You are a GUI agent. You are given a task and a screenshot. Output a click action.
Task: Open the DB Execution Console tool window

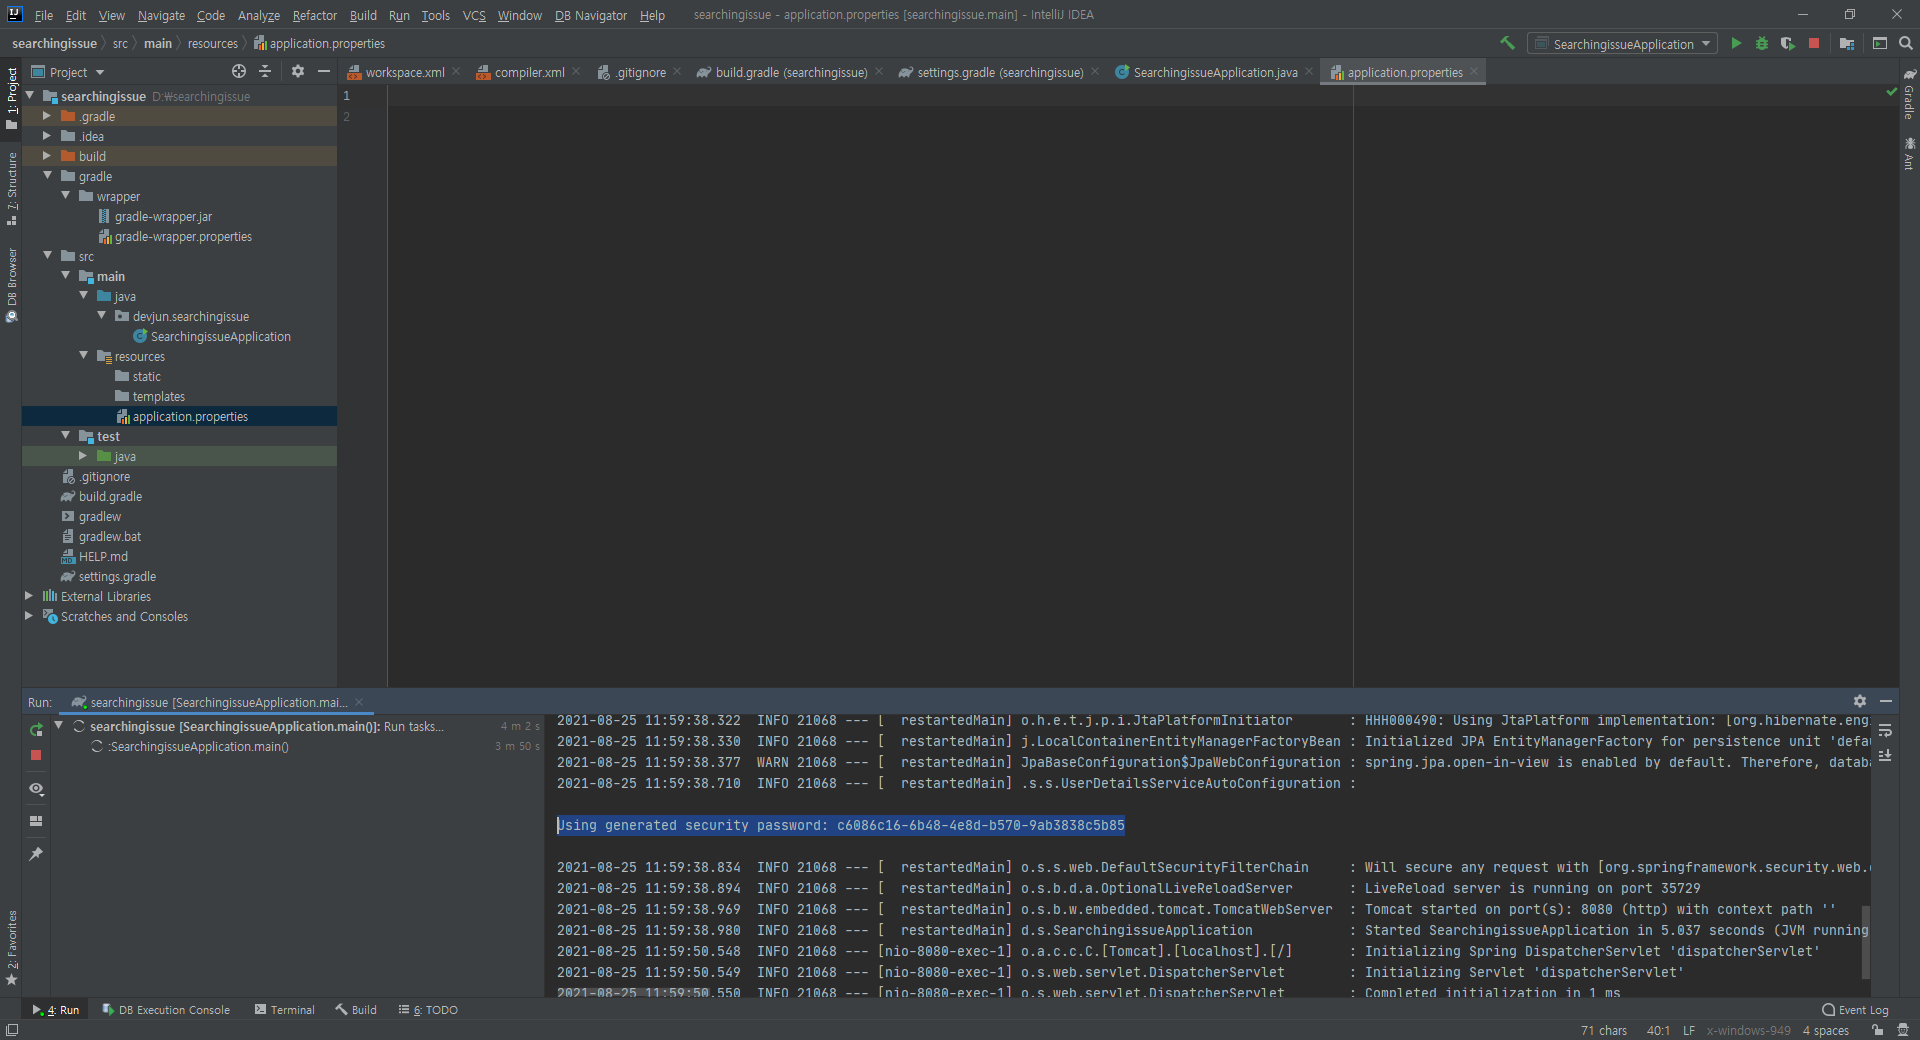[166, 1010]
